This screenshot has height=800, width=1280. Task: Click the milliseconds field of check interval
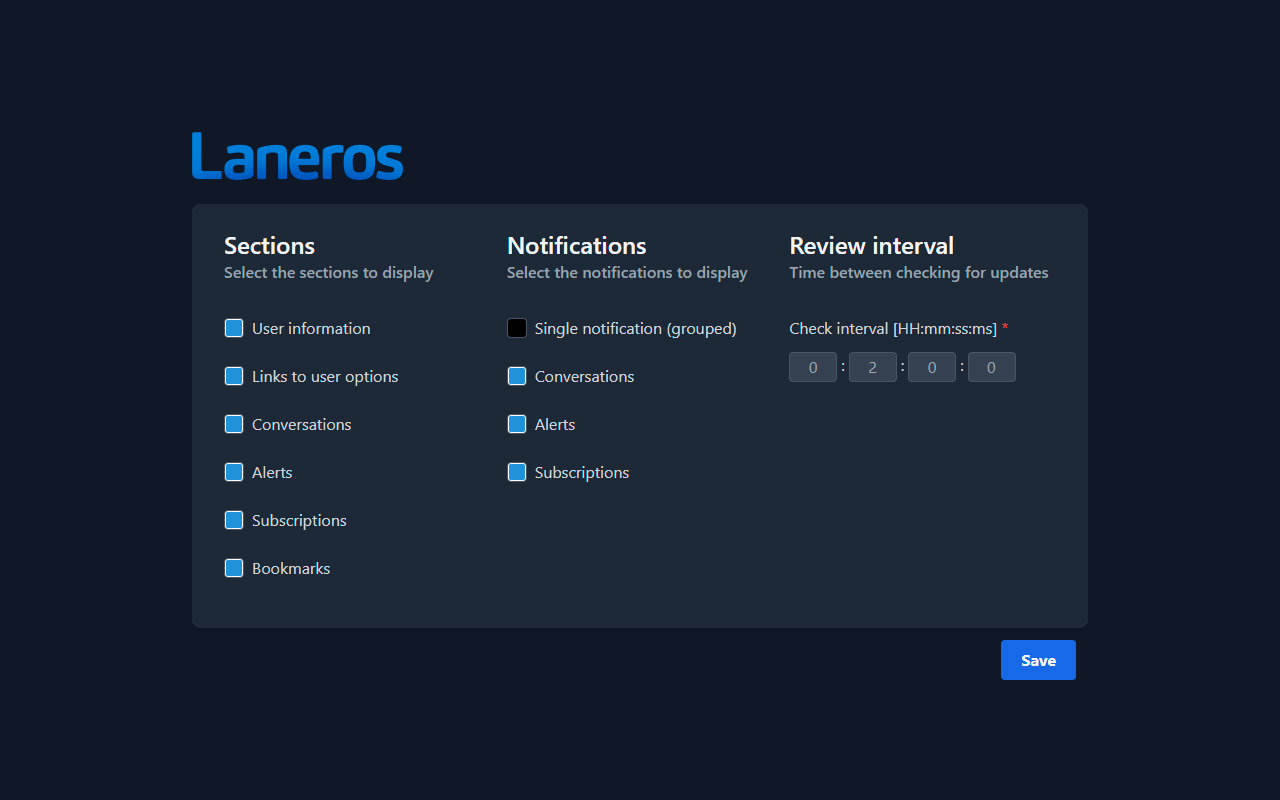tap(992, 367)
